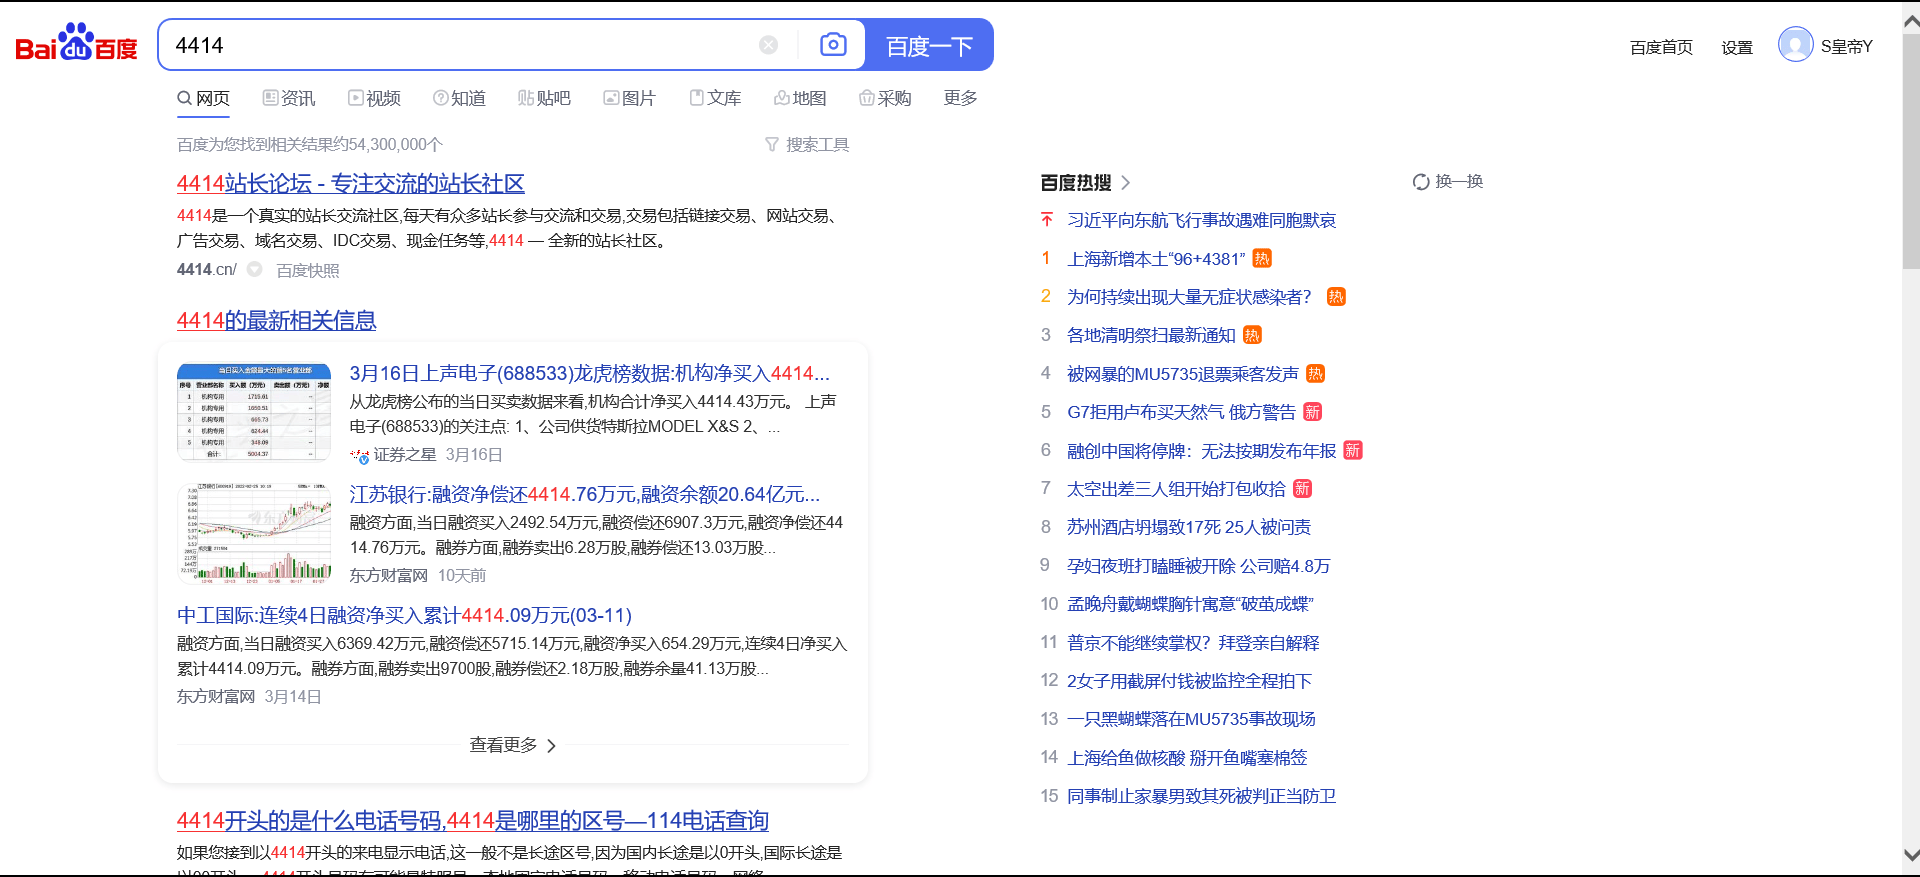
Task: Expand 查看更多 news results
Action: (x=512, y=745)
